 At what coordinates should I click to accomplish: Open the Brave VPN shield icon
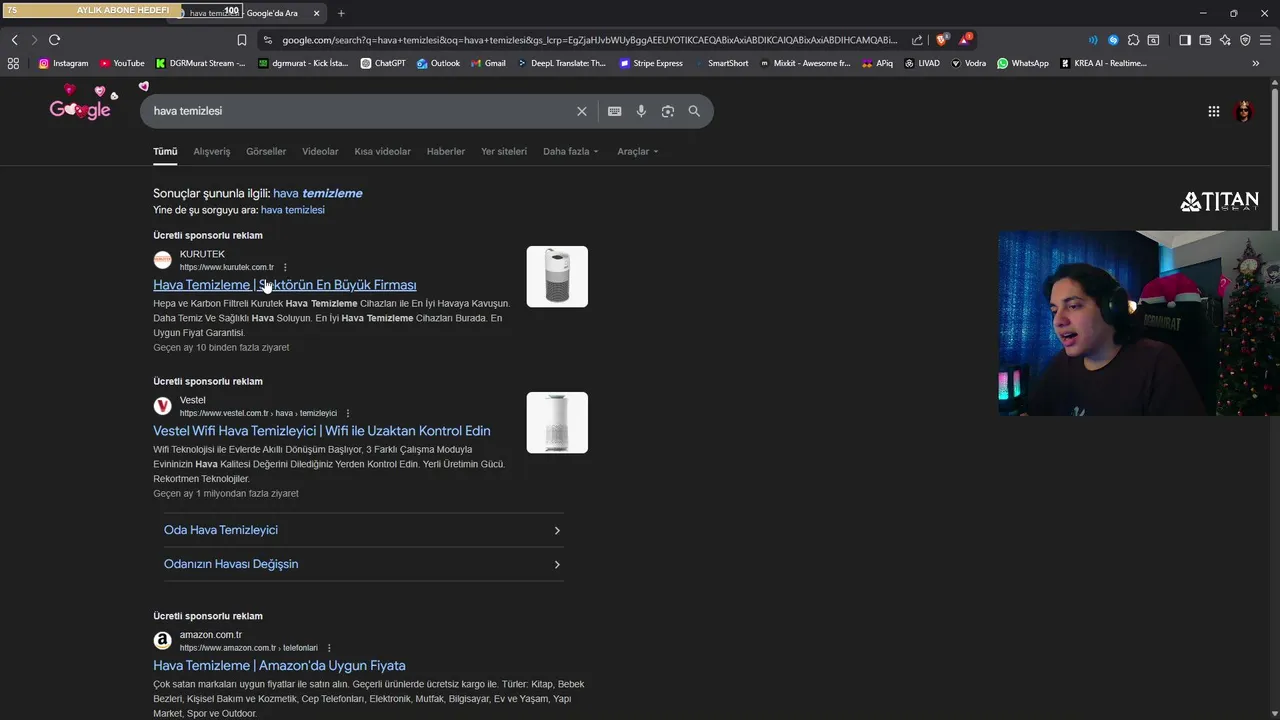(1245, 40)
